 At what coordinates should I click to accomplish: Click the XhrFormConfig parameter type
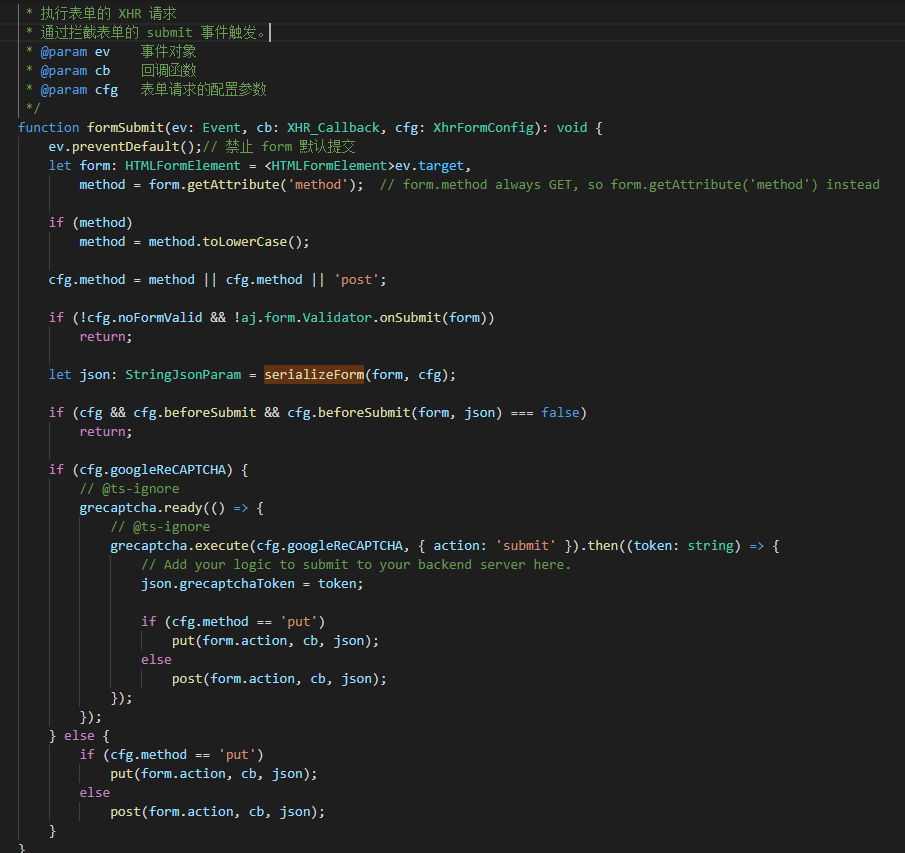(x=483, y=128)
